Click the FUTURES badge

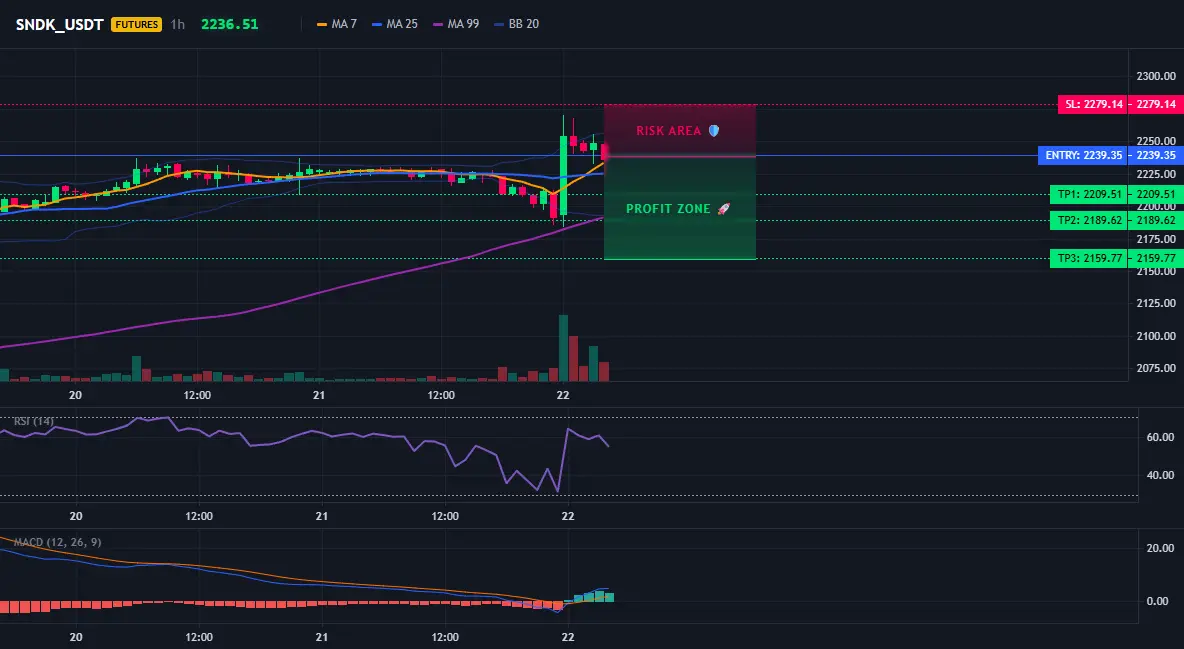coord(136,24)
